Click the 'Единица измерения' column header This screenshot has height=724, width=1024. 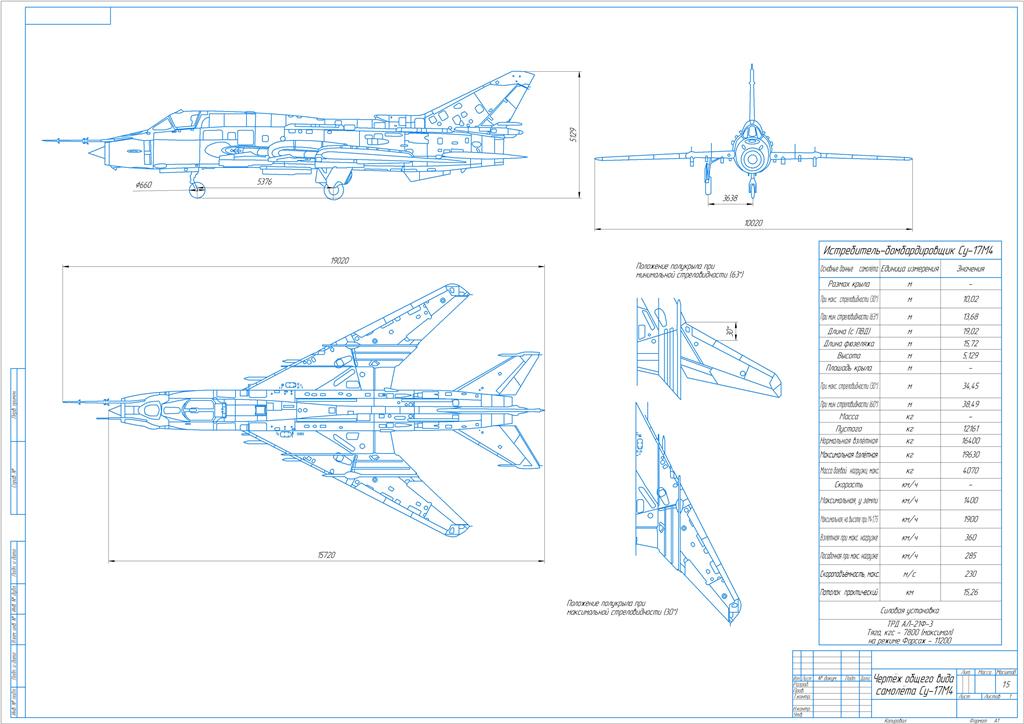[x=910, y=268]
